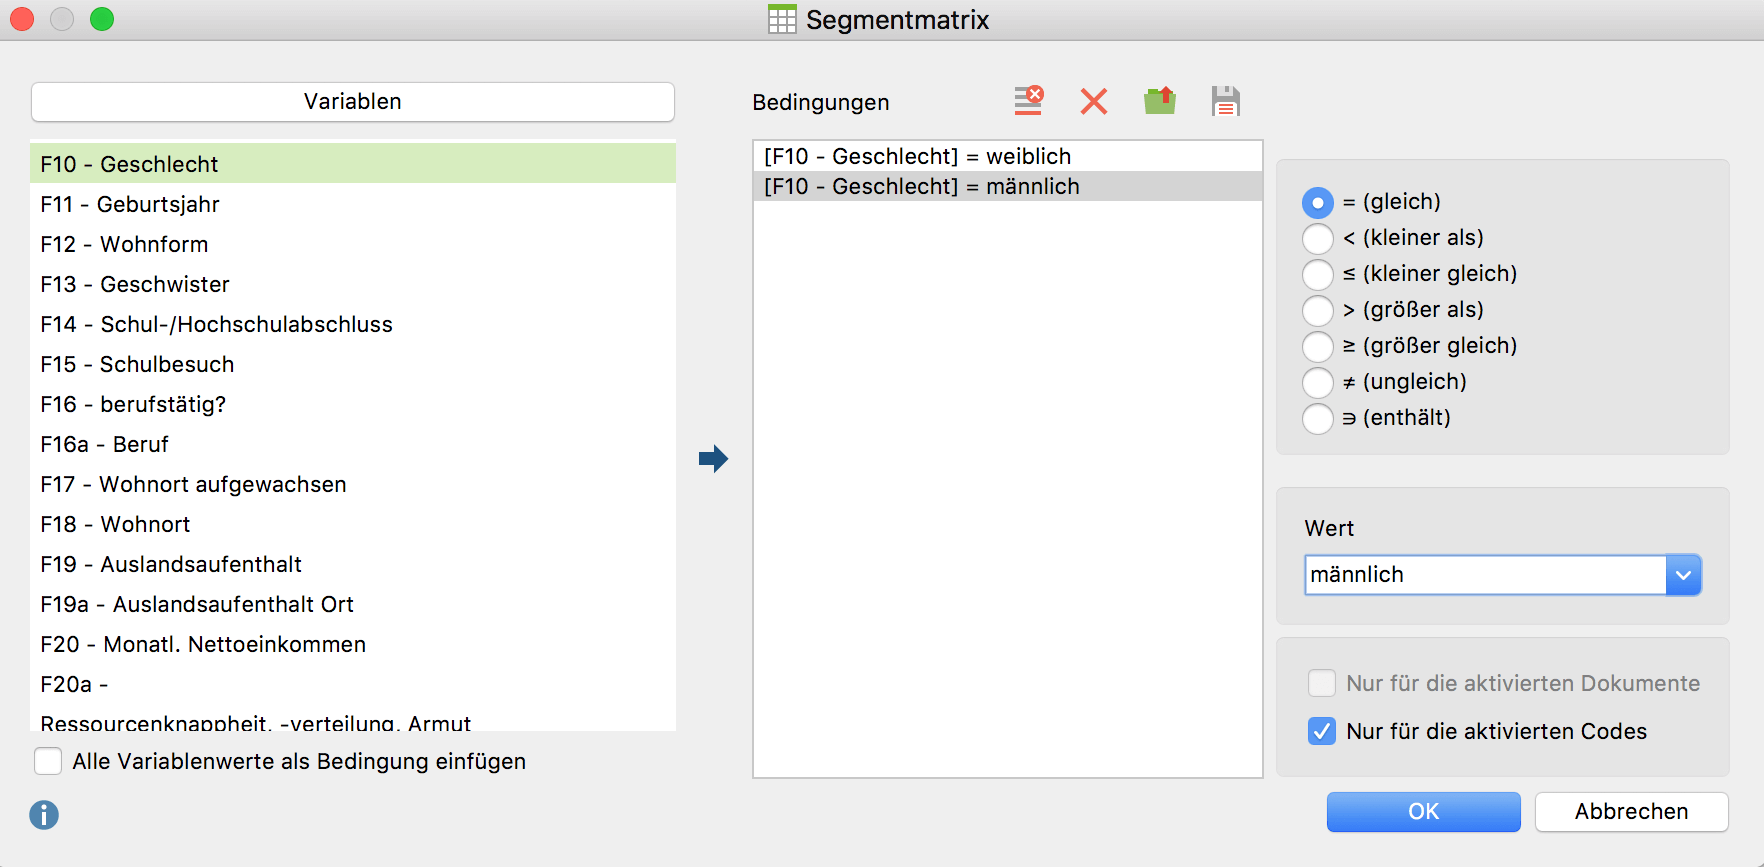Select variable F14 - Schul-/Hochschulabschluss
Screen dimensions: 1764x867
(x=353, y=324)
